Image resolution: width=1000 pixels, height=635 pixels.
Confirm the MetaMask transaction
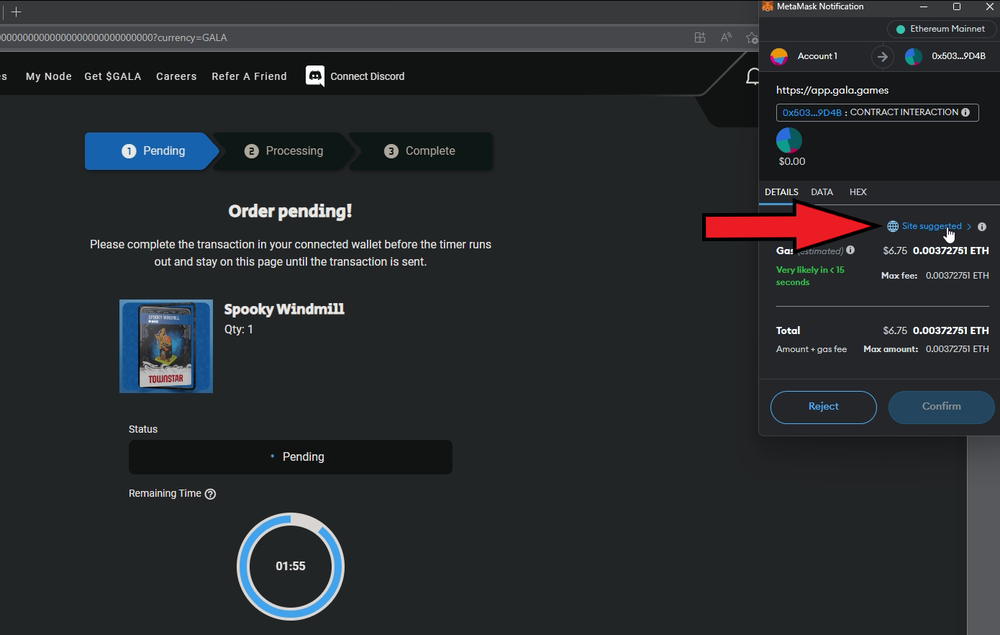pyautogui.click(x=941, y=407)
